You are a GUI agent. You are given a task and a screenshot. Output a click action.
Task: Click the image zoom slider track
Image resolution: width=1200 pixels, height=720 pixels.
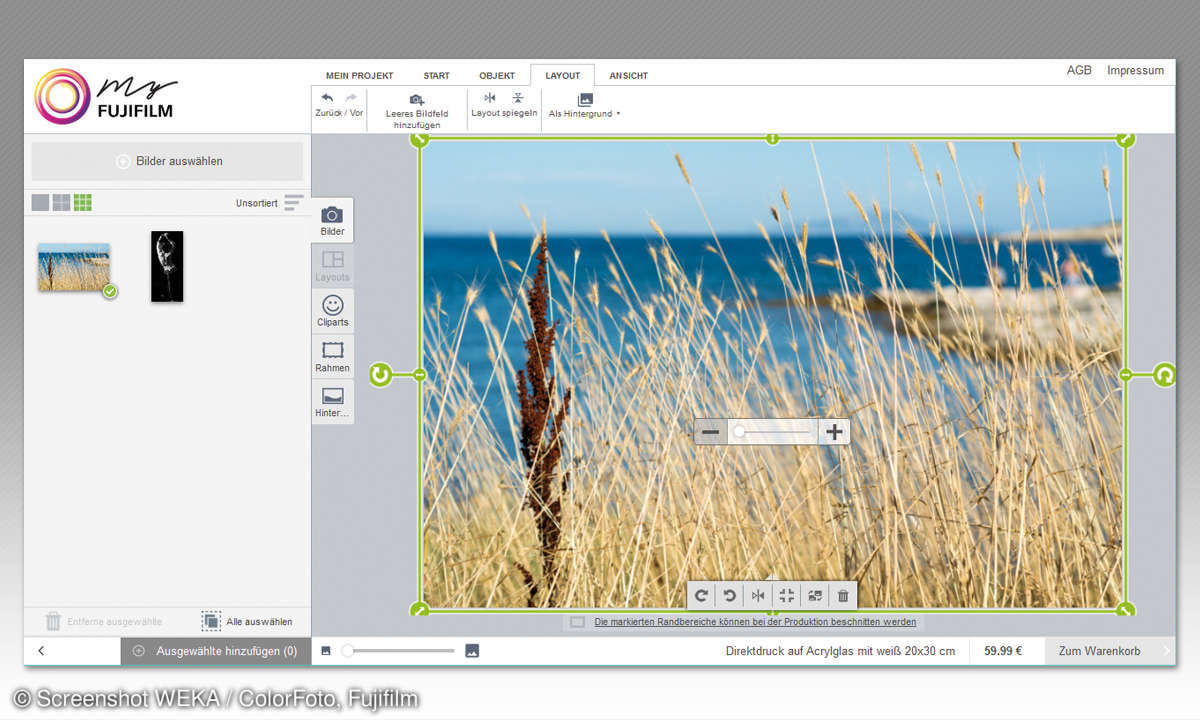pos(773,432)
